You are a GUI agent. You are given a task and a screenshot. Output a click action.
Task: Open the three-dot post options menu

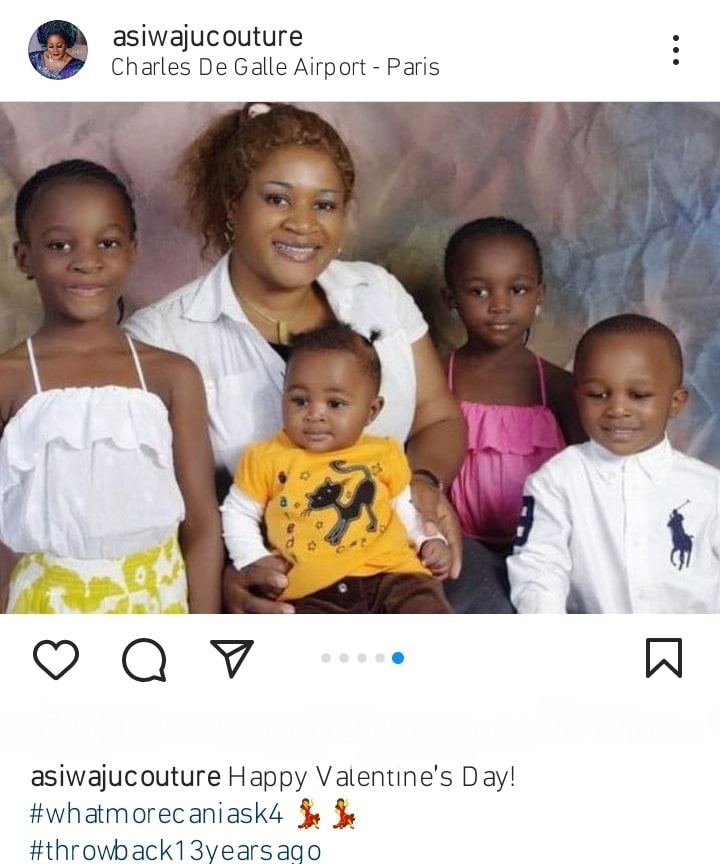[676, 50]
